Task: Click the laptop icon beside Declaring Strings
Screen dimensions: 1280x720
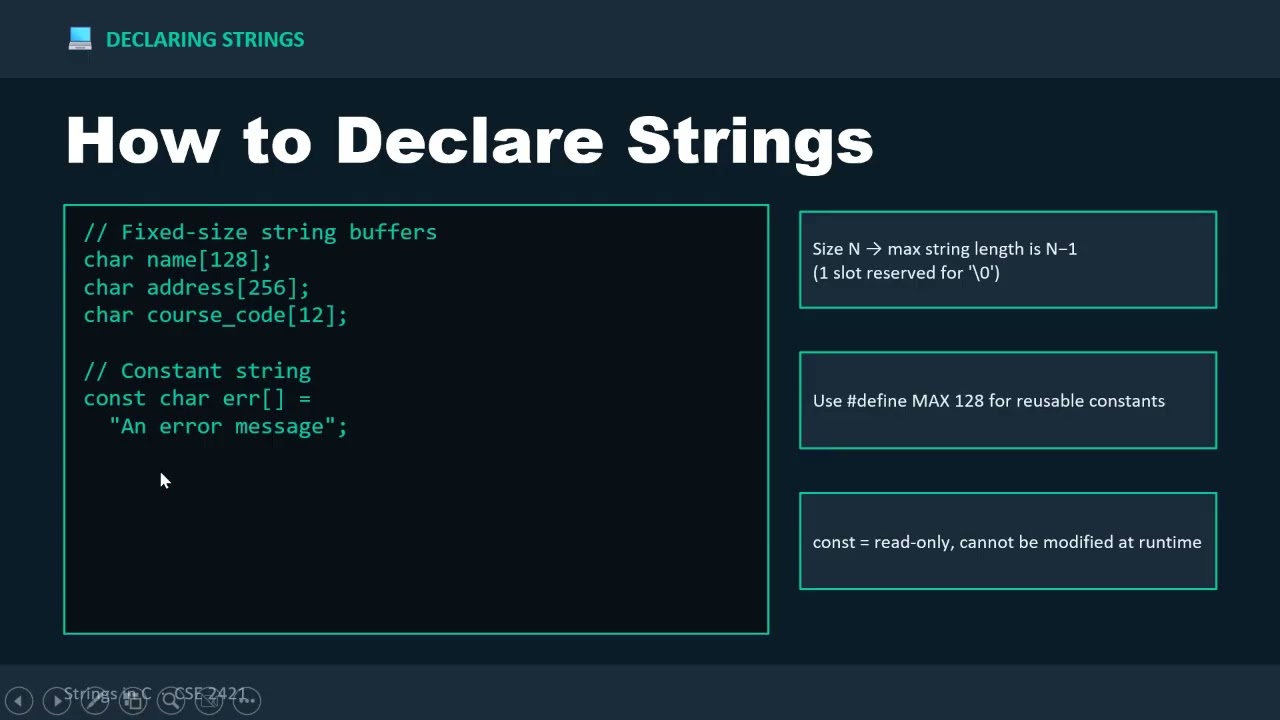Action: tap(80, 39)
